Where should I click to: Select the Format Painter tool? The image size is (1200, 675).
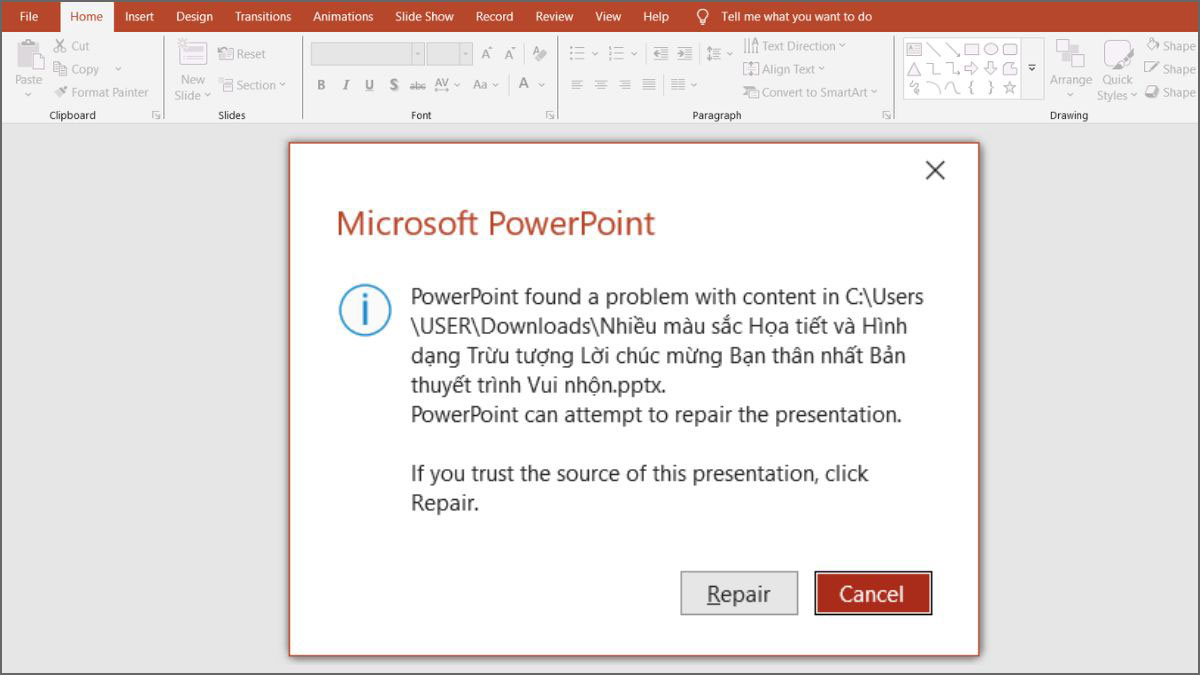(103, 92)
